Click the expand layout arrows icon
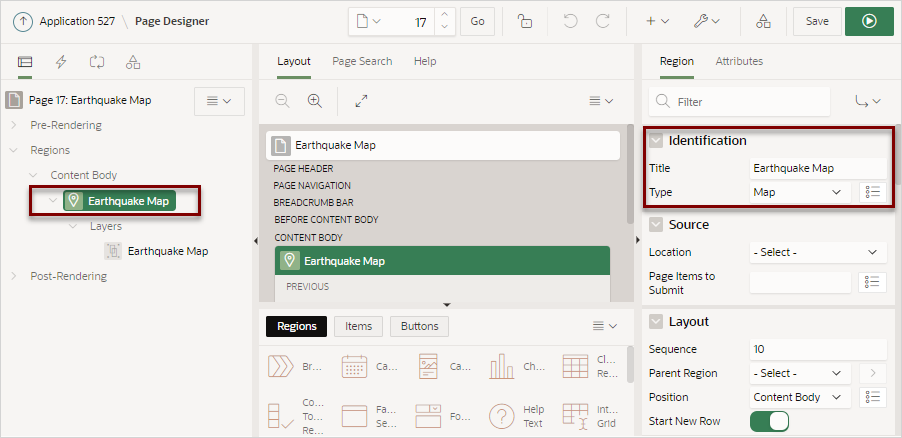The height and width of the screenshot is (438, 902). [x=361, y=101]
